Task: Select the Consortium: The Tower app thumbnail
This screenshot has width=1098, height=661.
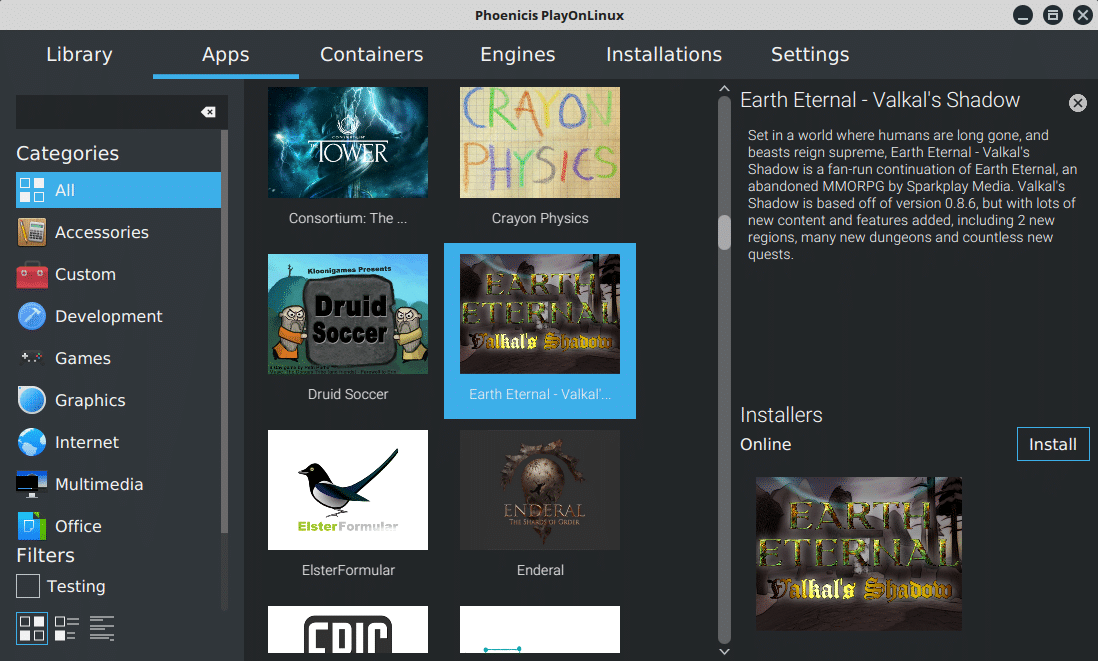Action: pos(348,142)
